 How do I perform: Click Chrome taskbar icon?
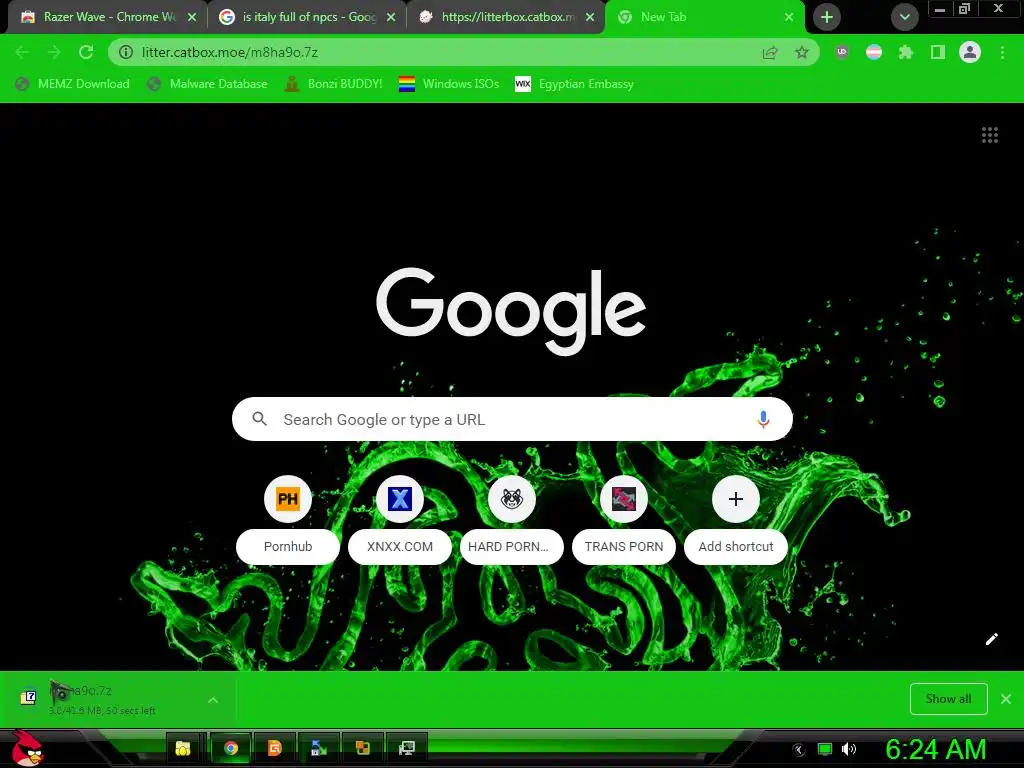coord(231,748)
